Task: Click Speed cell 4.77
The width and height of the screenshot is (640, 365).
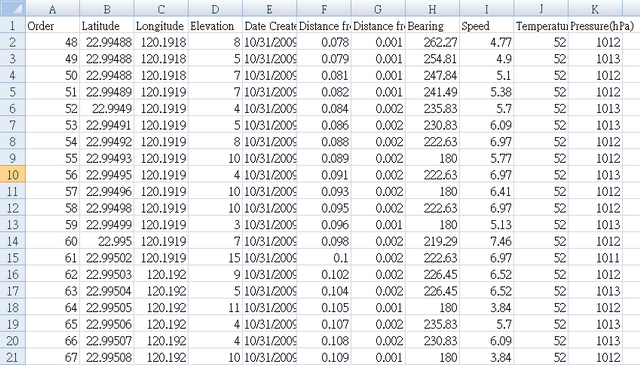Action: [x=487, y=42]
